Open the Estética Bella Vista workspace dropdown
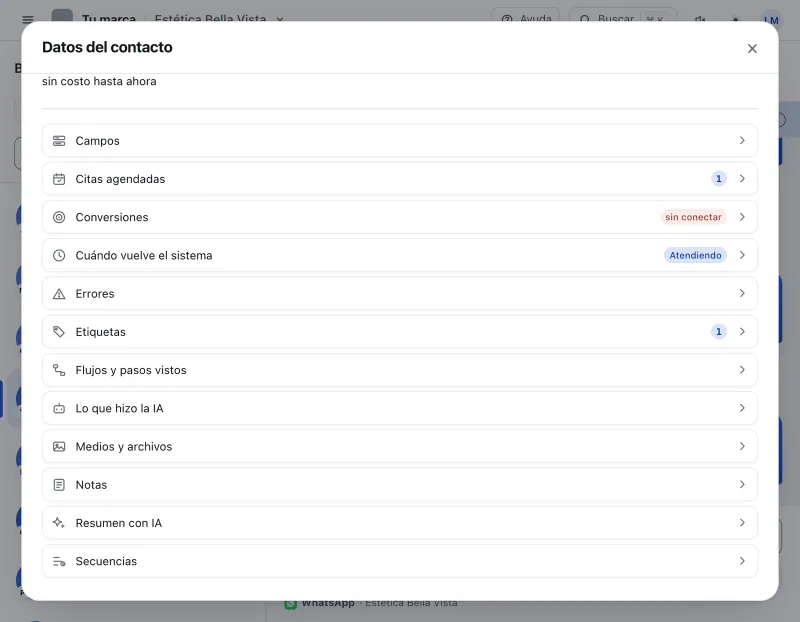Viewport: 800px width, 622px height. click(219, 19)
